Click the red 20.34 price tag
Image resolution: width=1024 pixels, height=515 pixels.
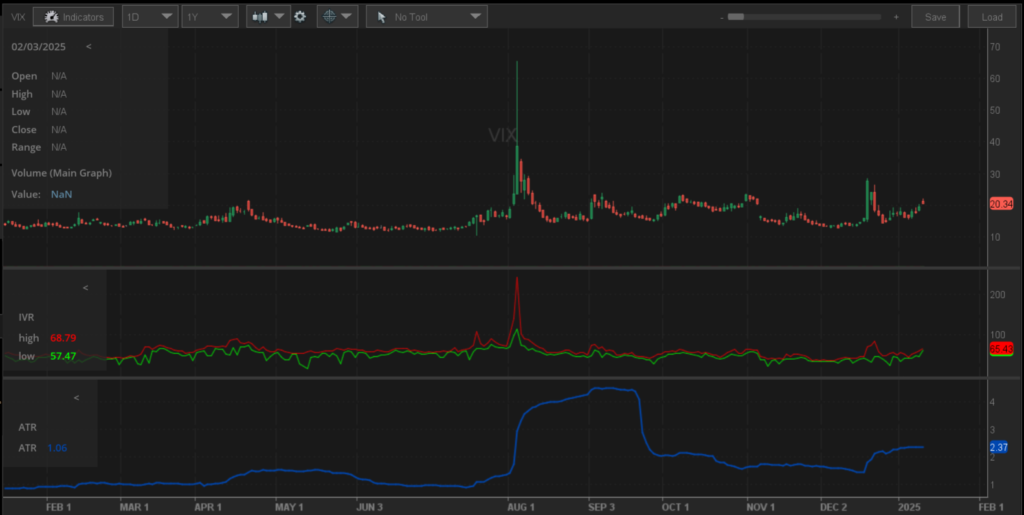(x=1001, y=203)
